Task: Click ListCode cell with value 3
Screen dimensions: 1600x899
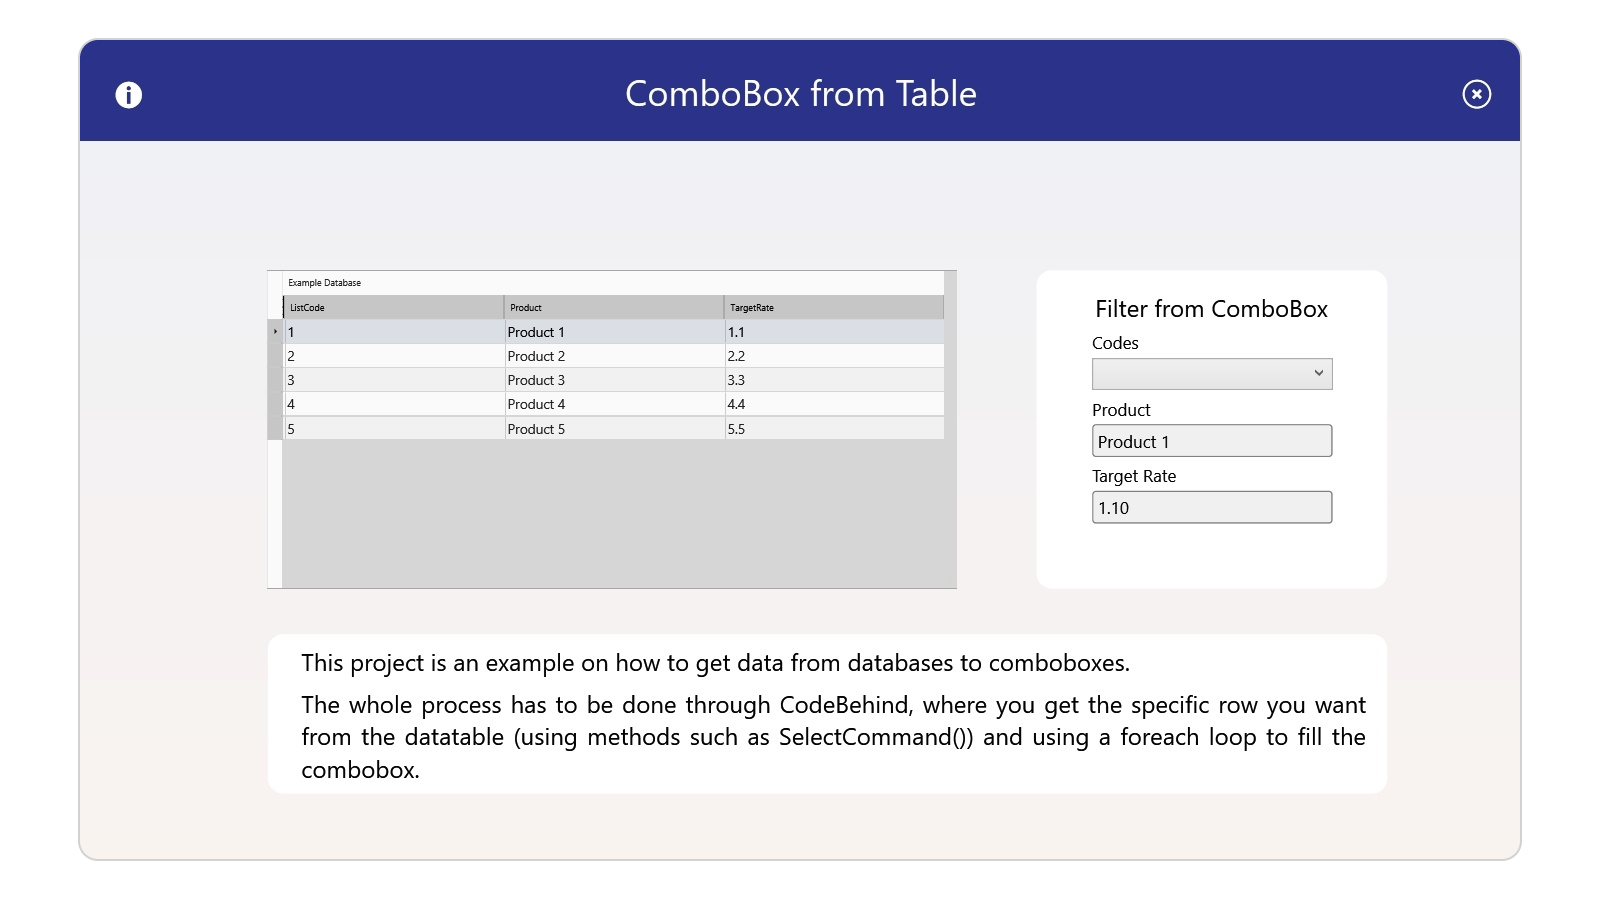Action: click(393, 380)
